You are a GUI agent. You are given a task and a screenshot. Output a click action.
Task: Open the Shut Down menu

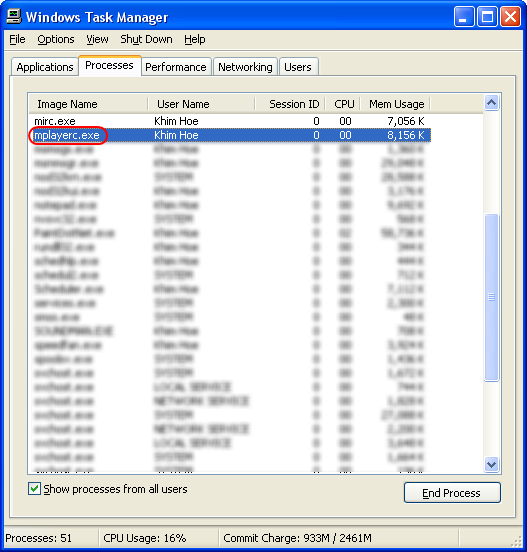tap(146, 39)
